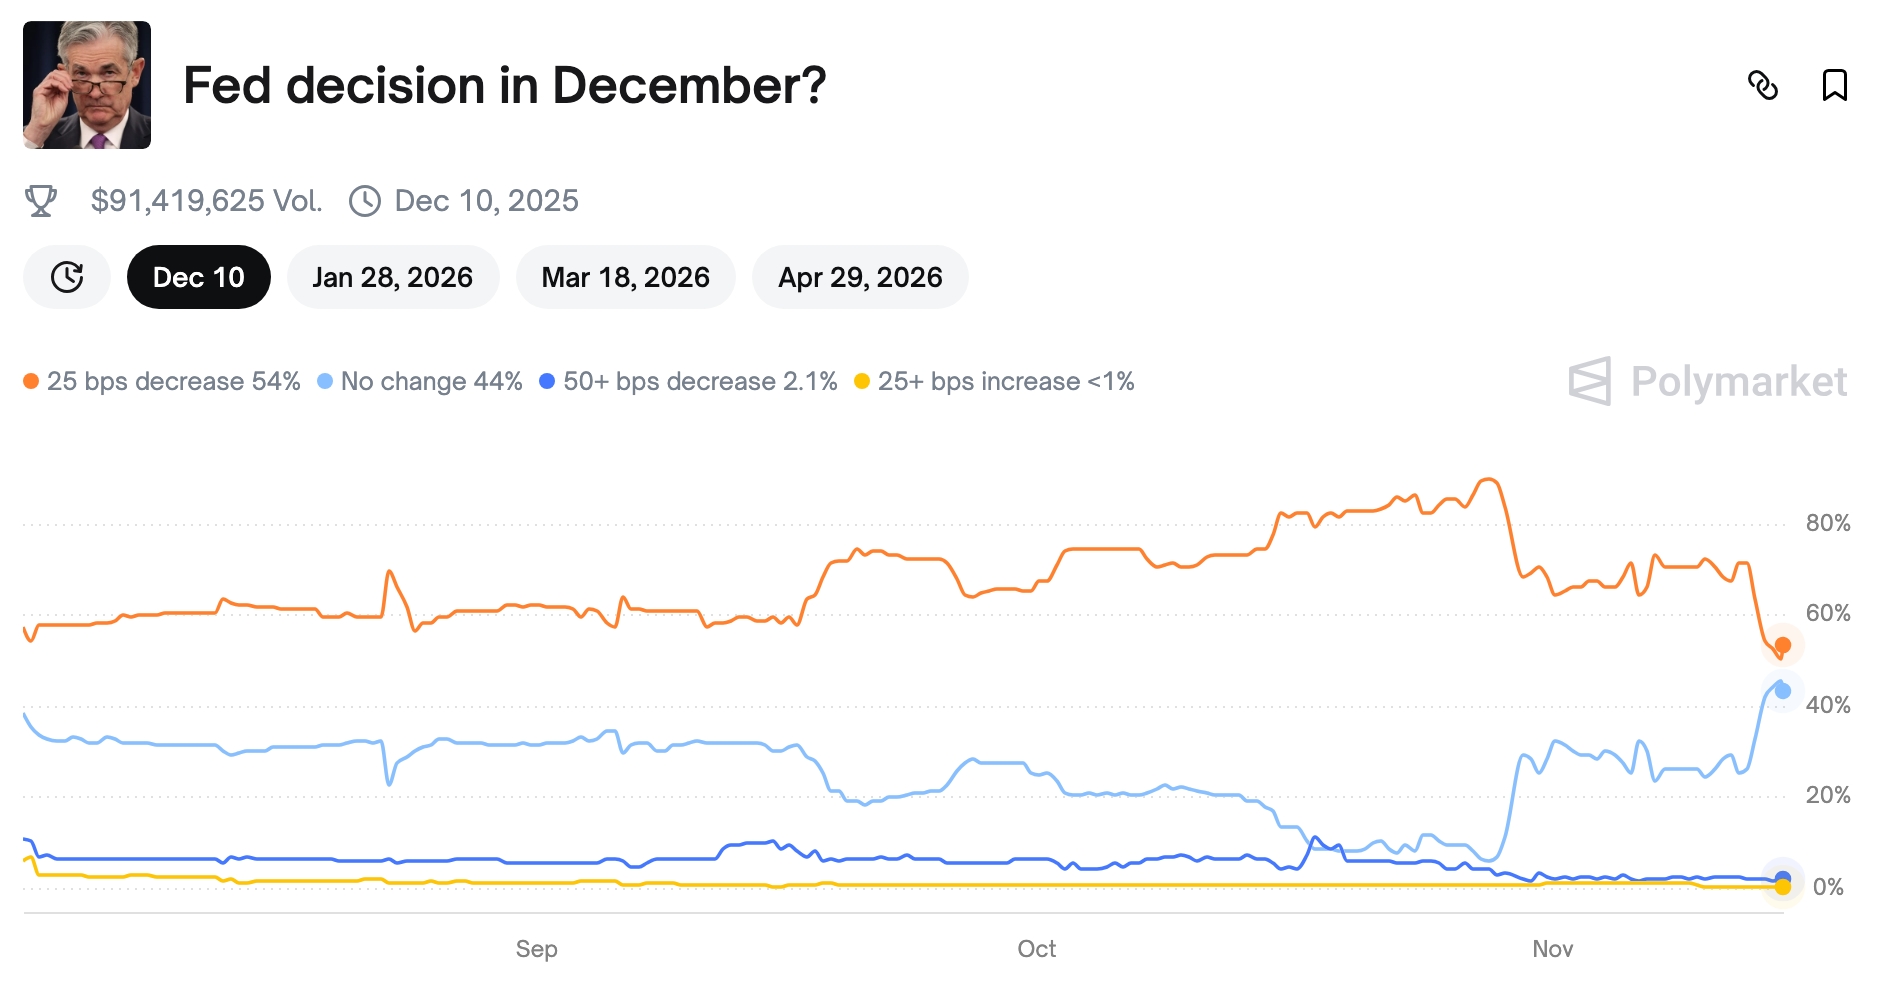Open the Apr 29, 2026 market view
This screenshot has width=1894, height=984.
[860, 277]
